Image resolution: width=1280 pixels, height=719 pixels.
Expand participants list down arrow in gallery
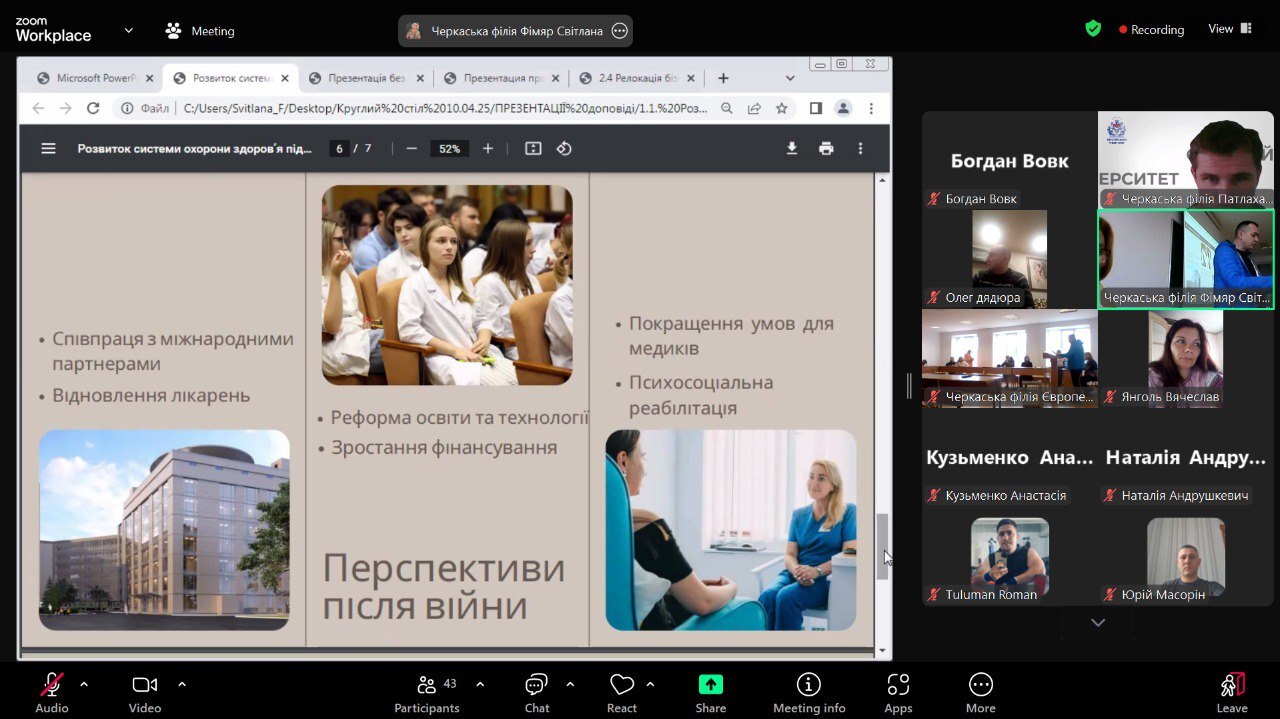(1098, 622)
